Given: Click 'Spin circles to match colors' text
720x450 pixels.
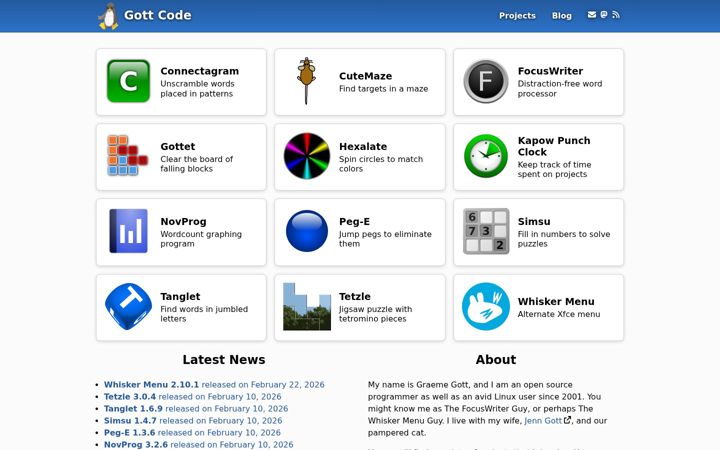Looking at the screenshot, I should (x=381, y=164).
